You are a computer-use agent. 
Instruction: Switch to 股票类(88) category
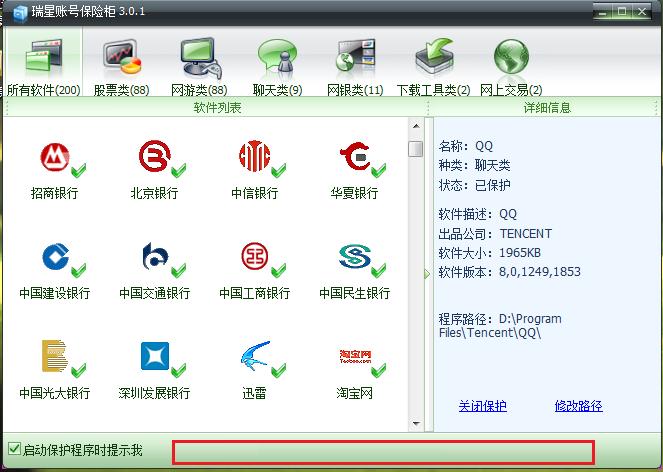pyautogui.click(x=122, y=67)
